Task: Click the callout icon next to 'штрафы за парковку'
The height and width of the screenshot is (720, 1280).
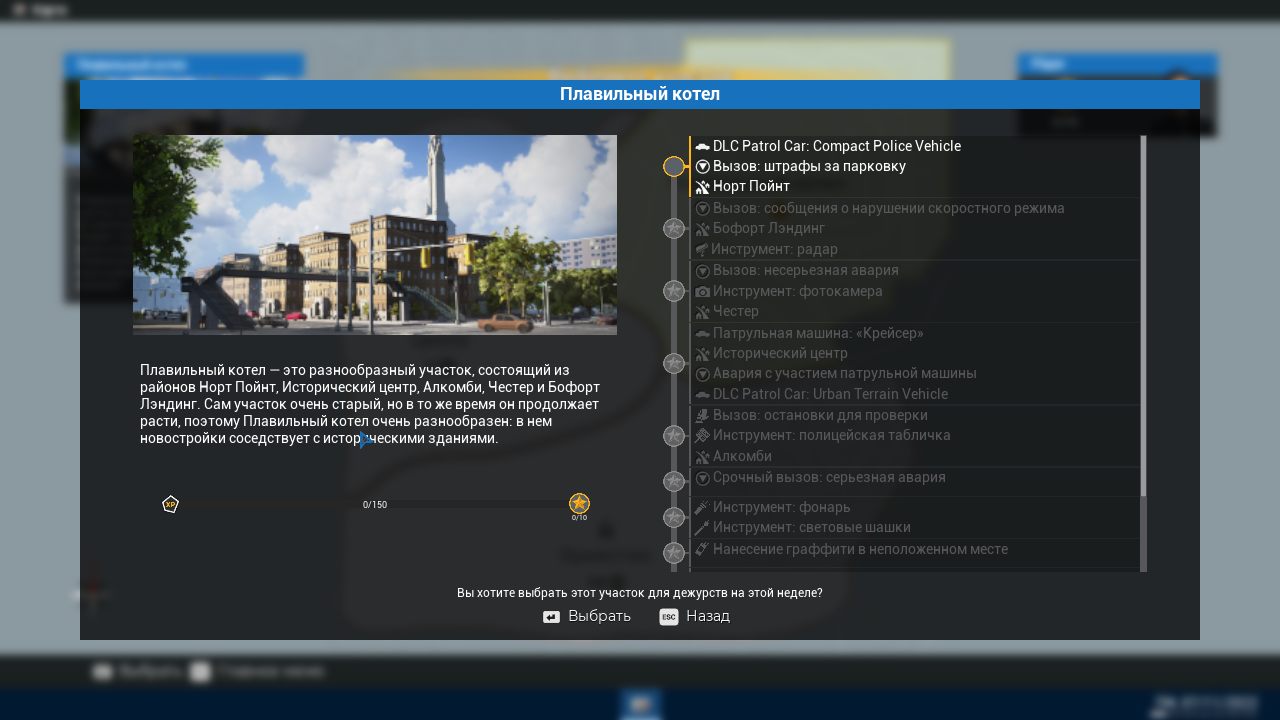Action: tap(702, 166)
